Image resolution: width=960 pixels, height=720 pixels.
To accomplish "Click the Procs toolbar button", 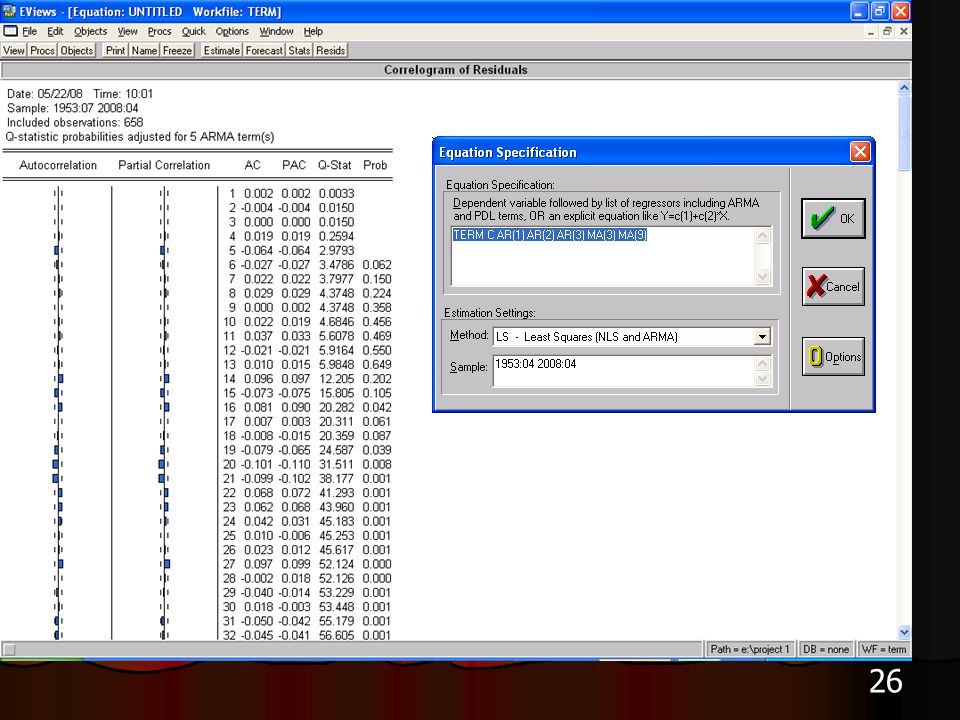I will click(42, 51).
